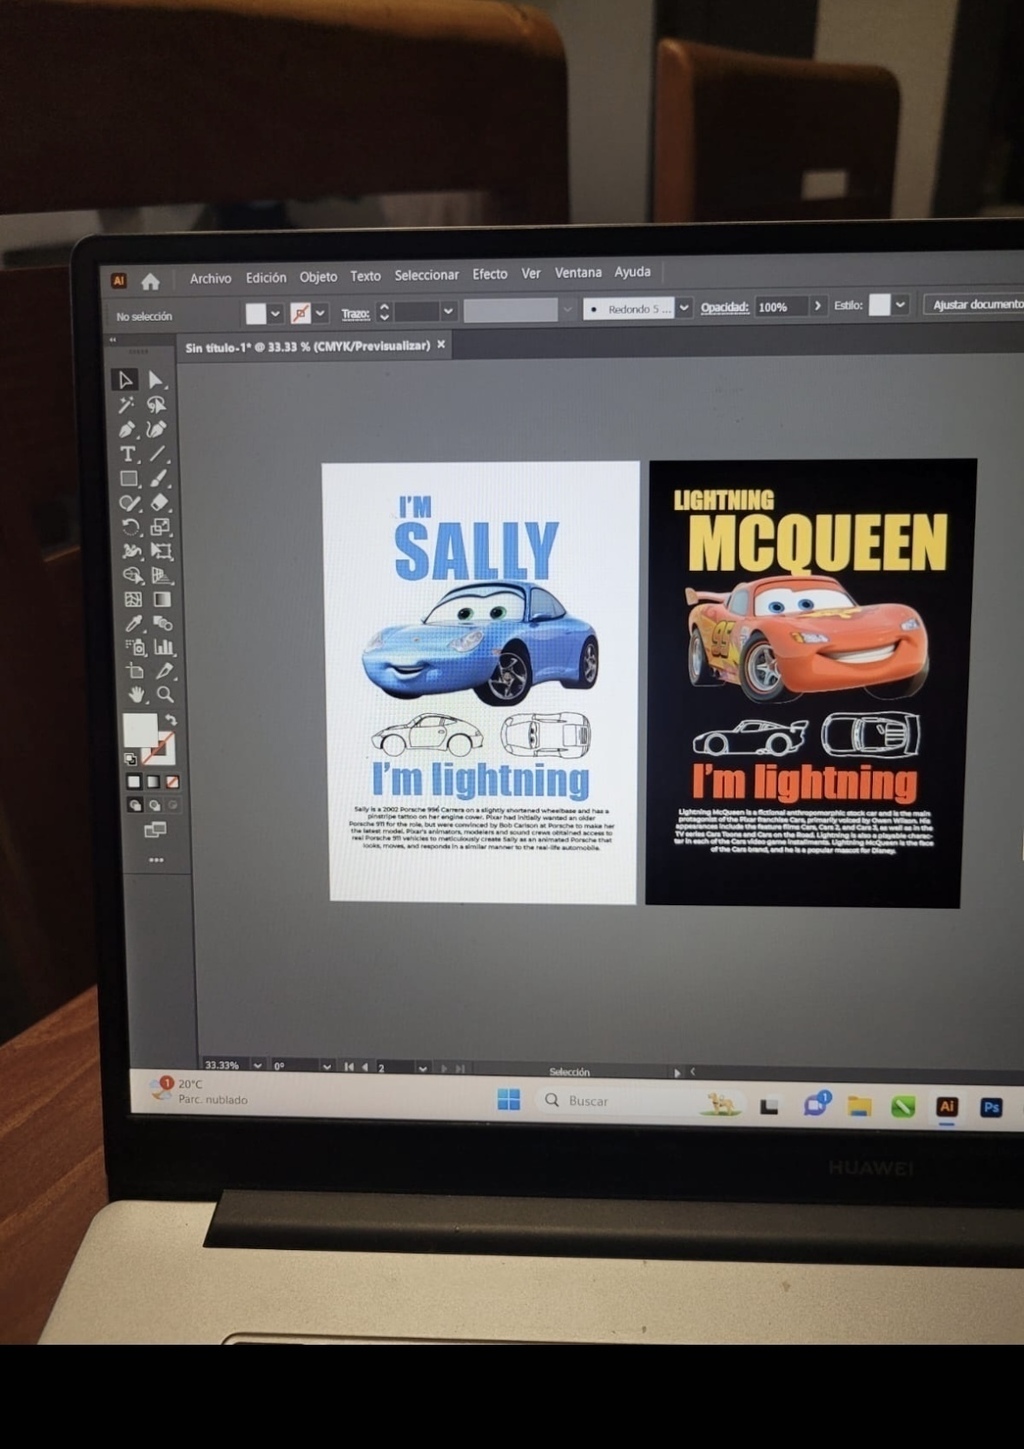Set paint mode to Color
The height and width of the screenshot is (1449, 1024).
[134, 782]
